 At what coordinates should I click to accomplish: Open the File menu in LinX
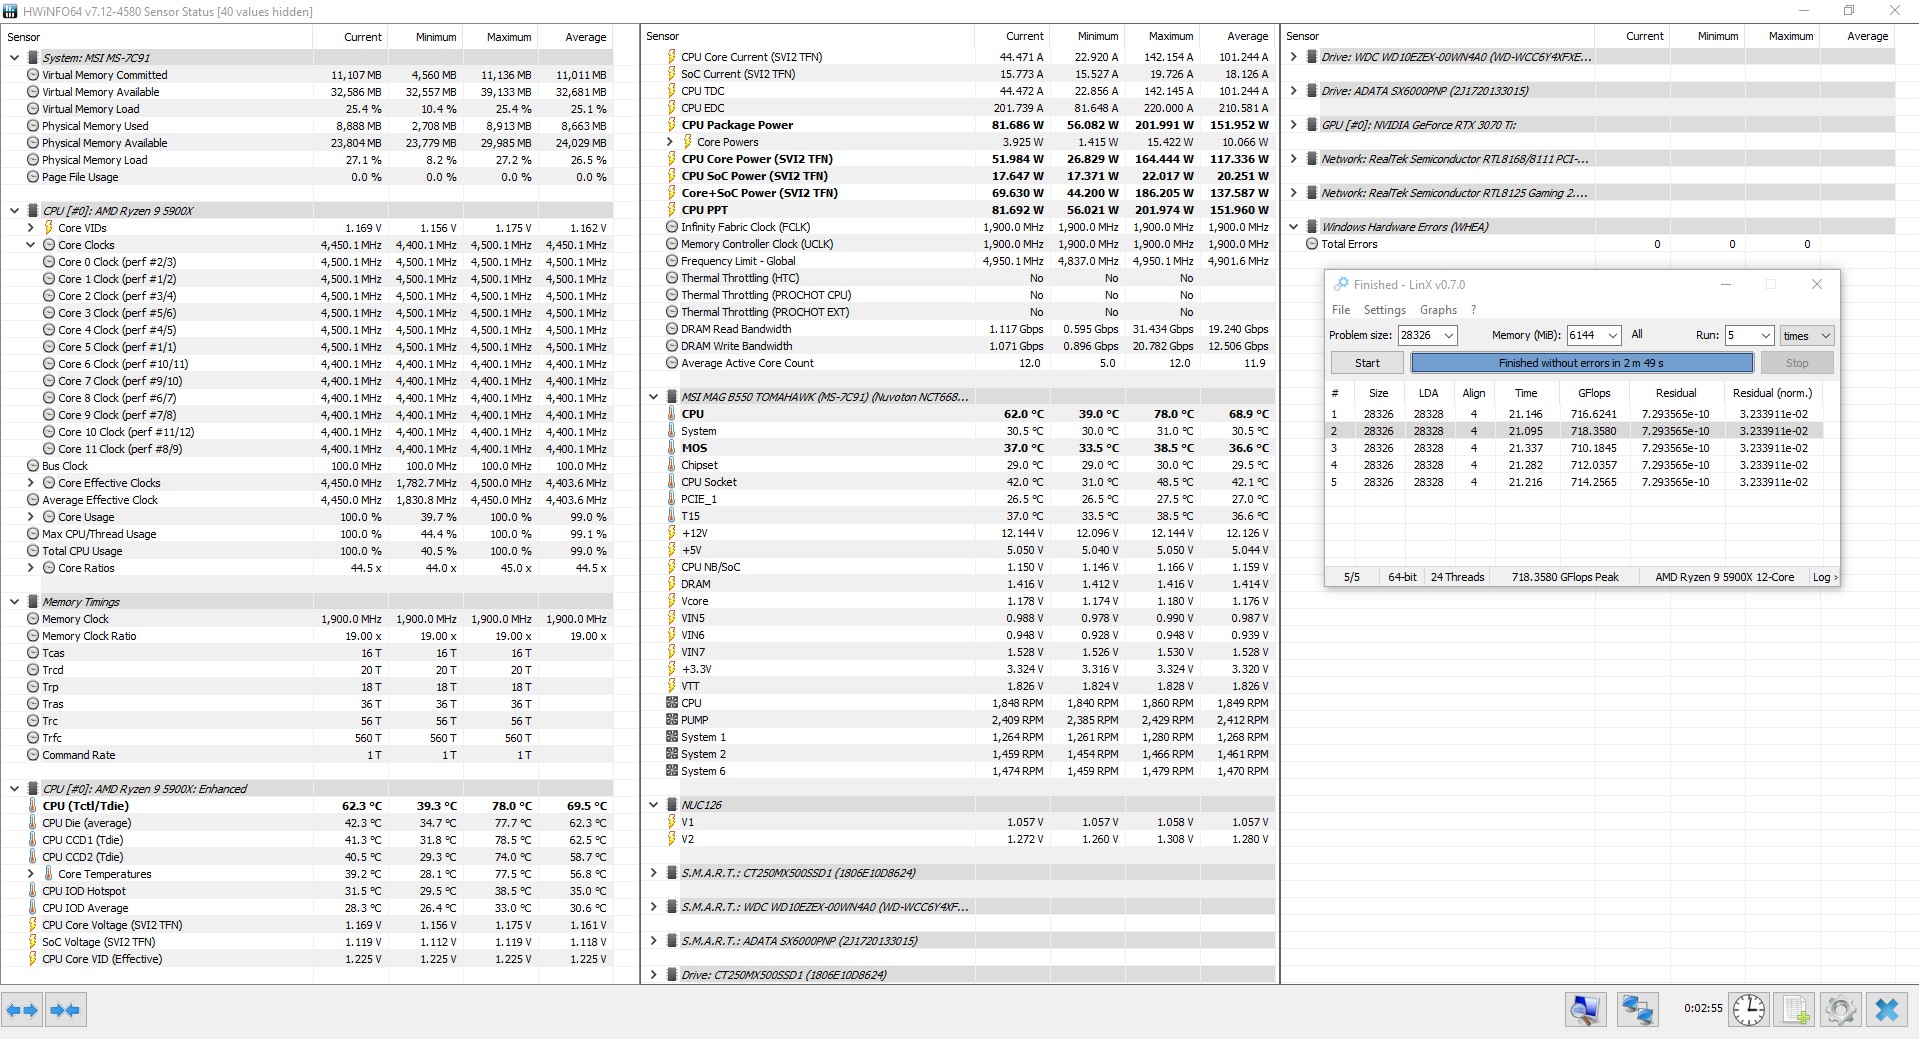(1341, 310)
